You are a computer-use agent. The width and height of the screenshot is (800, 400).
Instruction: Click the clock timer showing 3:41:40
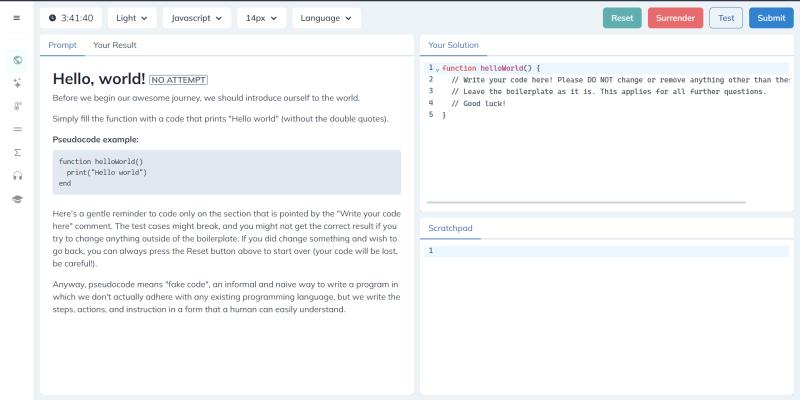pyautogui.click(x=69, y=18)
